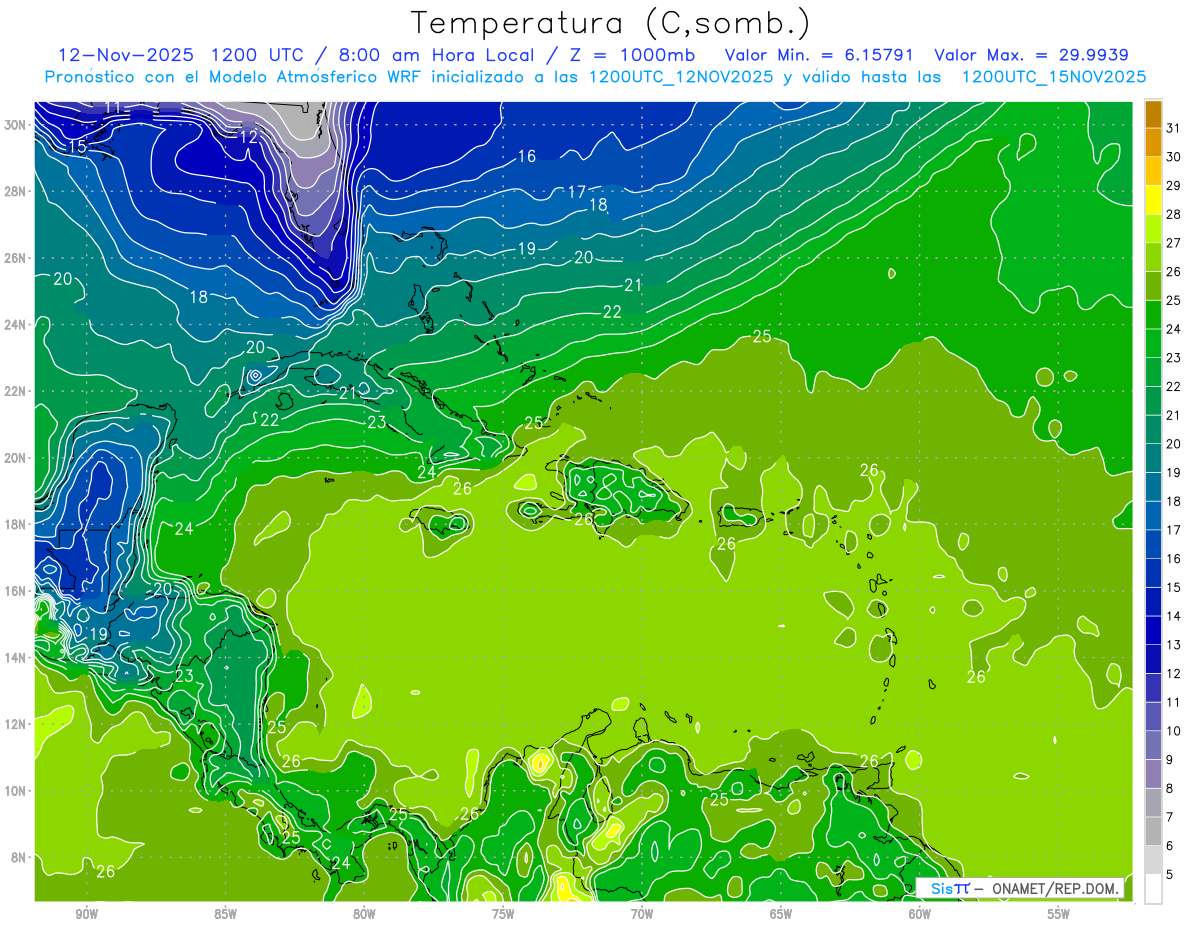Click the "10N" latitude axis label
Viewport: 1200px width, 927px height.
(15, 790)
